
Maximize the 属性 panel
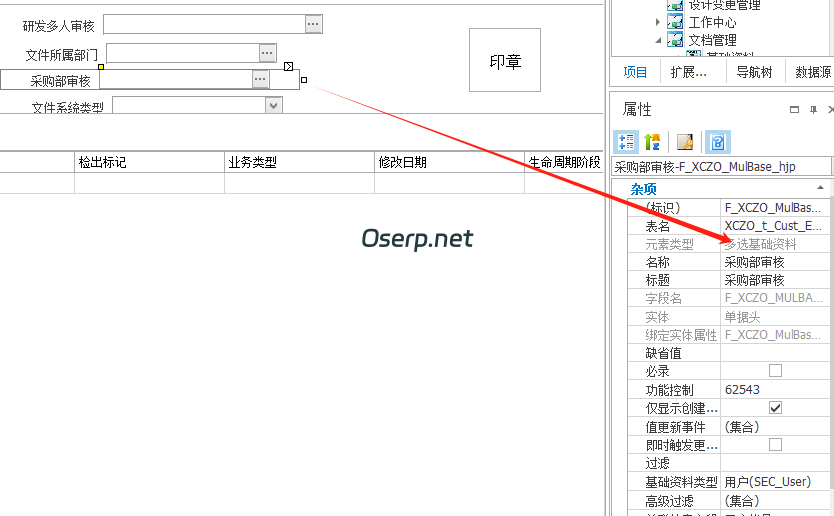(795, 110)
